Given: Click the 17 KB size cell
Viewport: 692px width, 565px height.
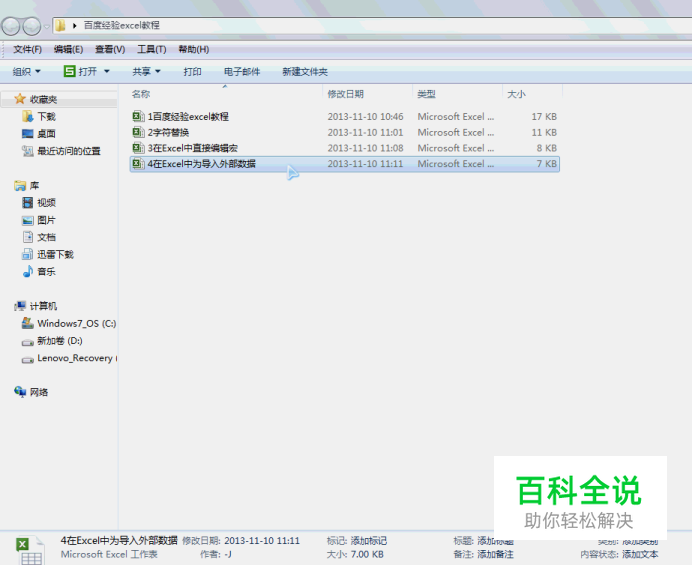Looking at the screenshot, I should tap(544, 117).
